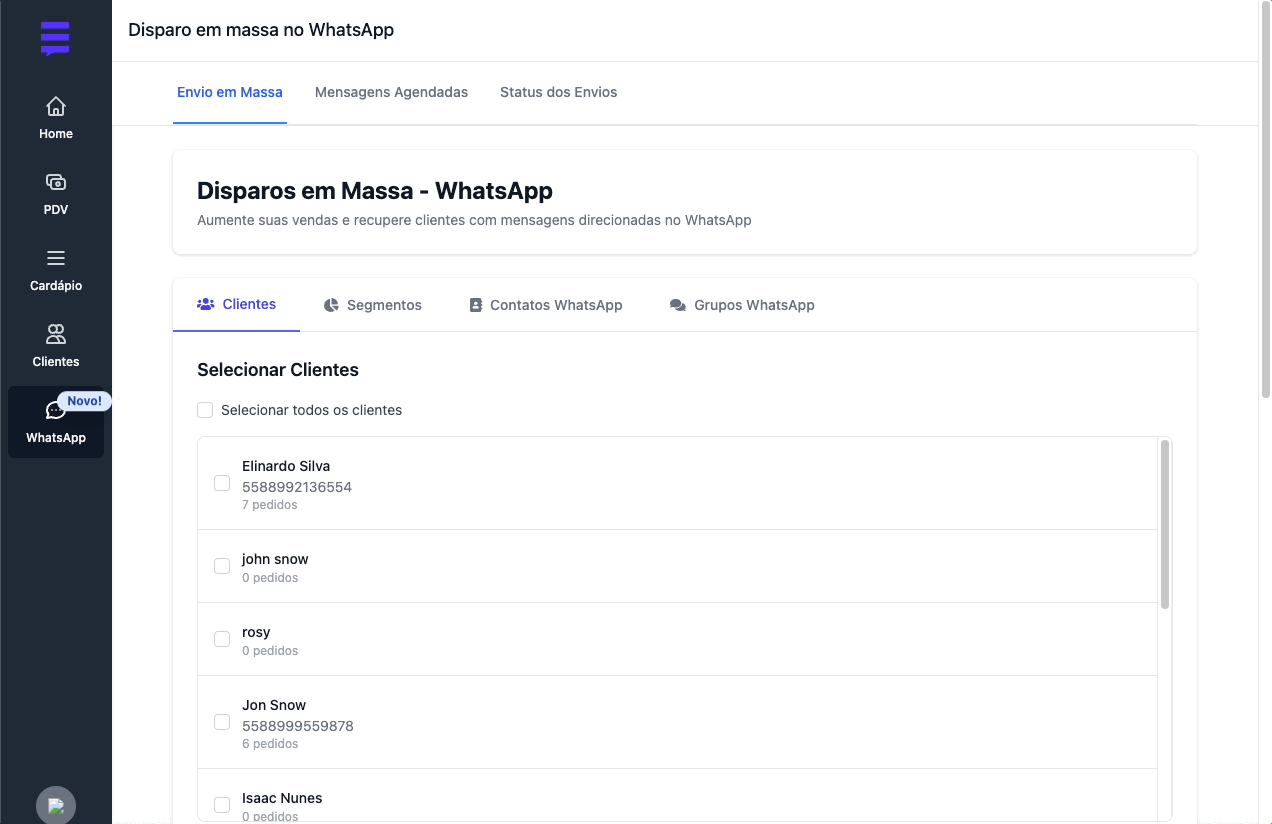Image resolution: width=1272 pixels, height=824 pixels.
Task: Switch to Mensagens Agendadas tab
Action: coord(391,92)
